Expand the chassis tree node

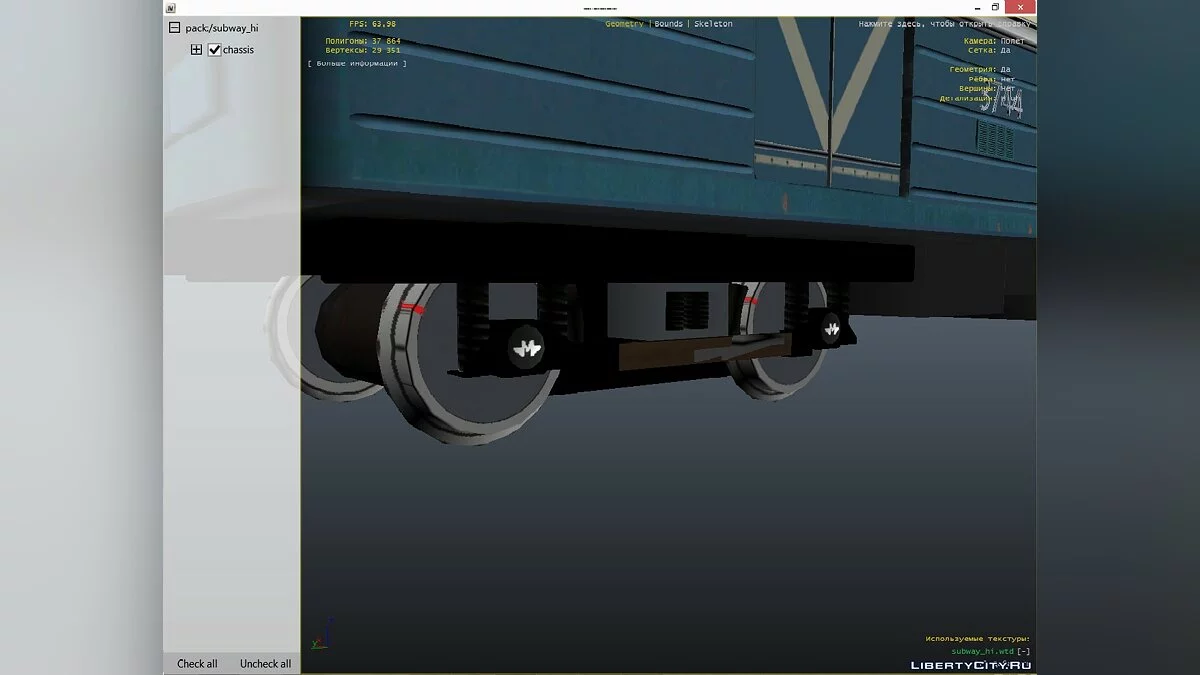196,50
